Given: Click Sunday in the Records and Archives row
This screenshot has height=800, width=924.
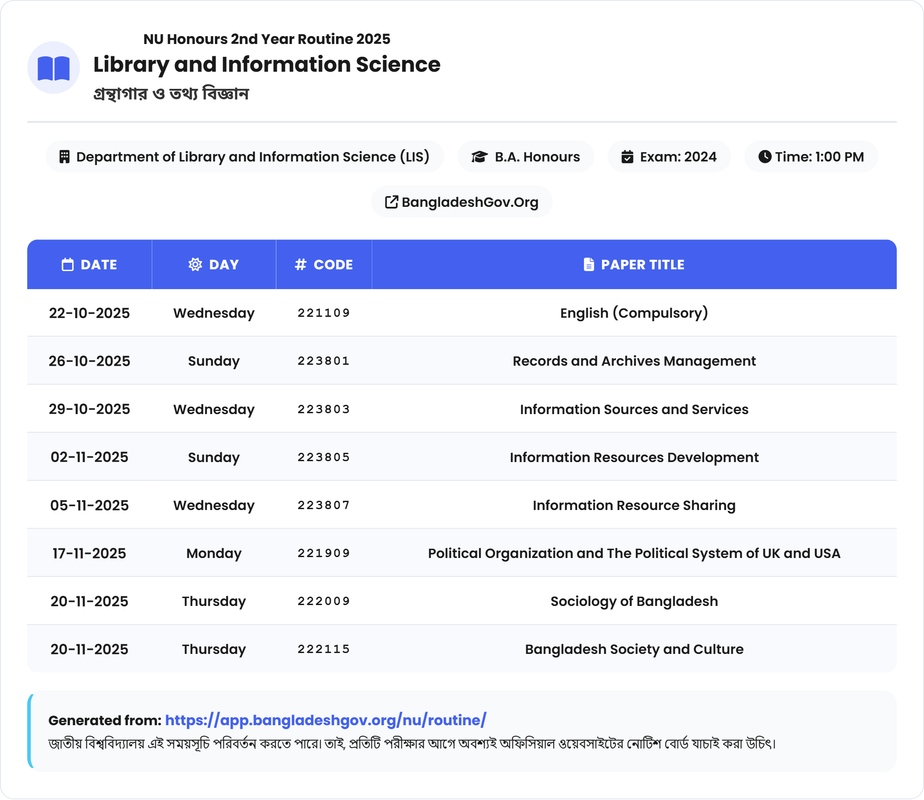Looking at the screenshot, I should coord(214,362).
